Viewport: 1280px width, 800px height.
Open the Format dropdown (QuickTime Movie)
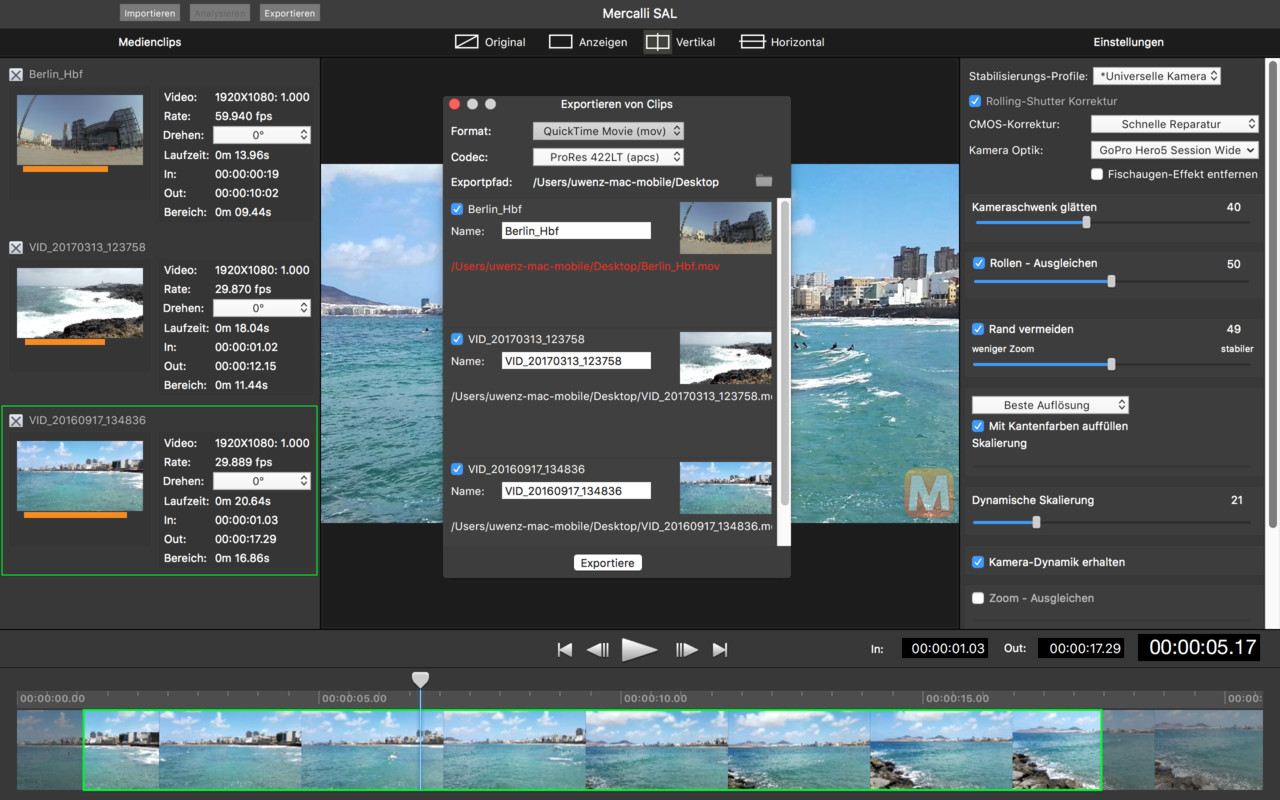pyautogui.click(x=608, y=131)
